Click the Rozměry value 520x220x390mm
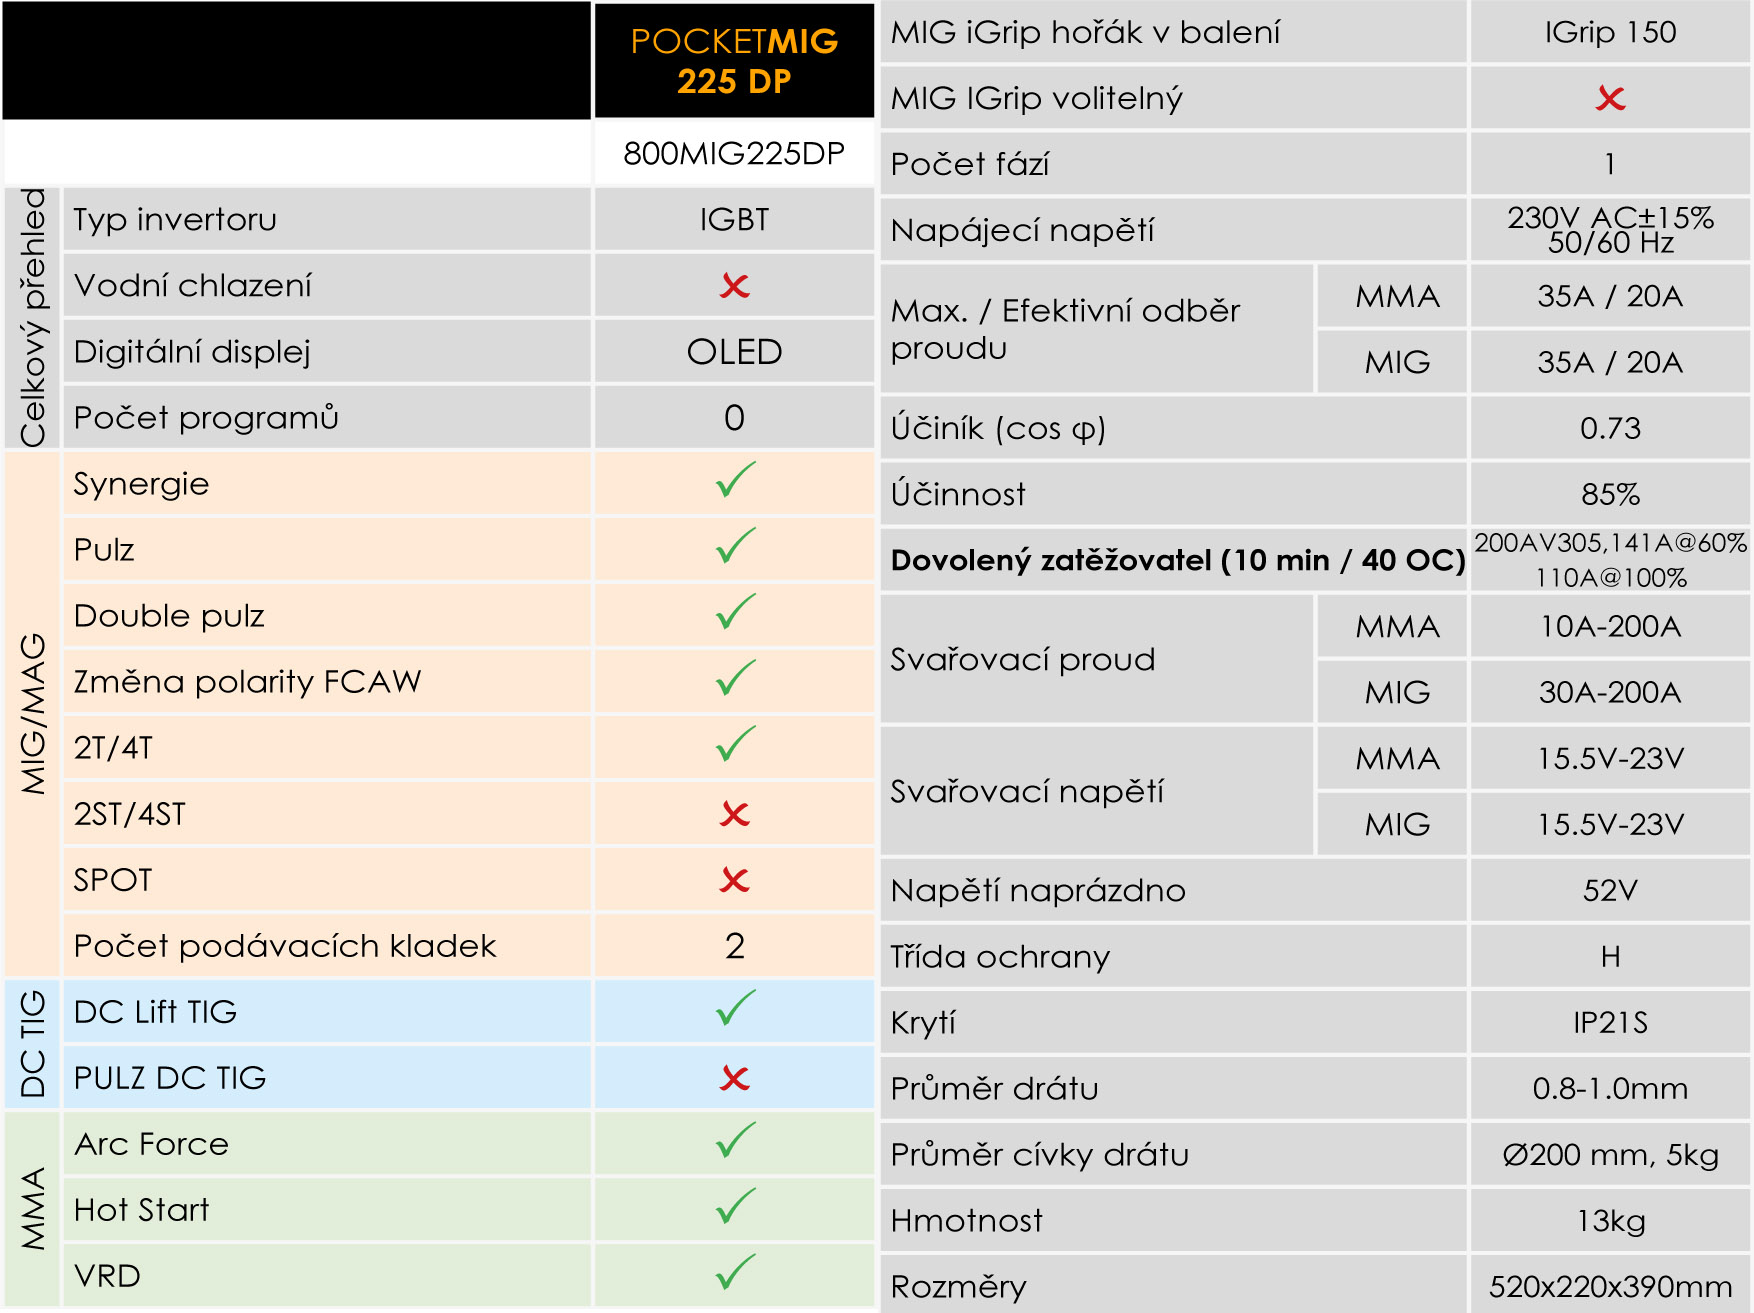This screenshot has height=1313, width=1754. (1611, 1286)
